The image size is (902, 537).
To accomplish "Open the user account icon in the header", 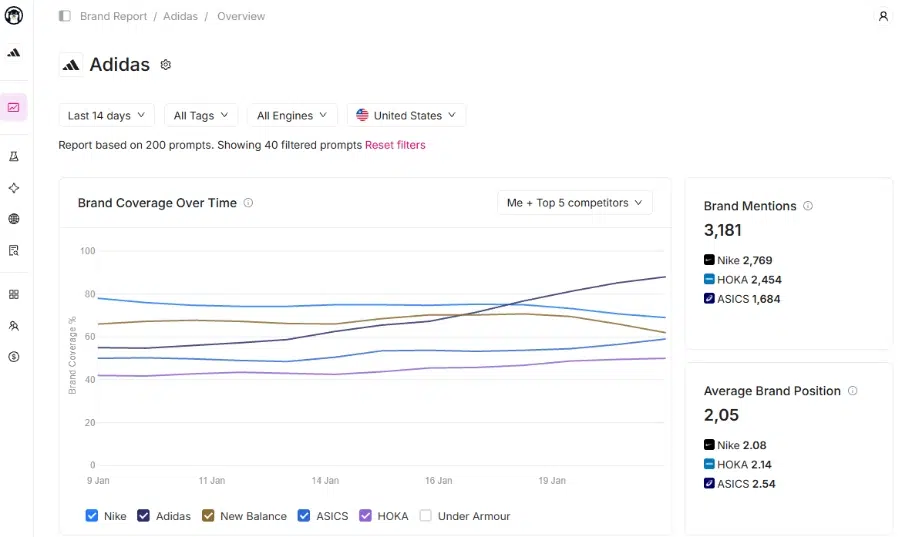I will tap(883, 16).
